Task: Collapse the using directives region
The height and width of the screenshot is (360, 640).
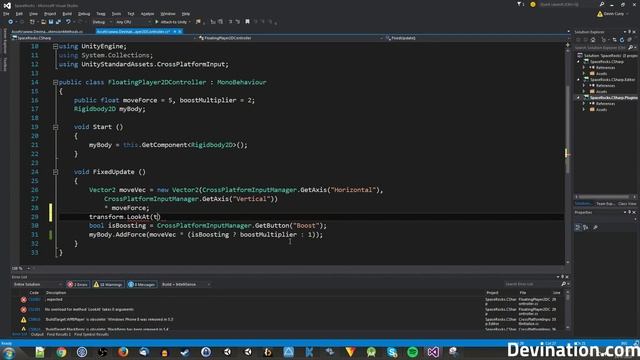Action: pyautogui.click(x=55, y=47)
